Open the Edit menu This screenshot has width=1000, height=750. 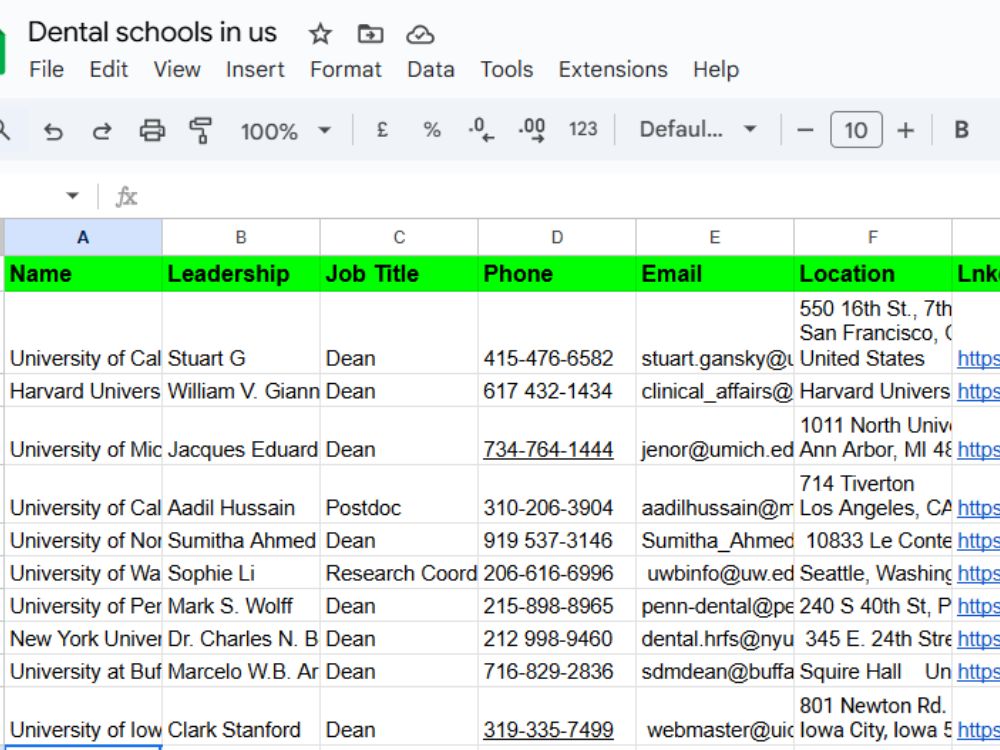[x=108, y=69]
